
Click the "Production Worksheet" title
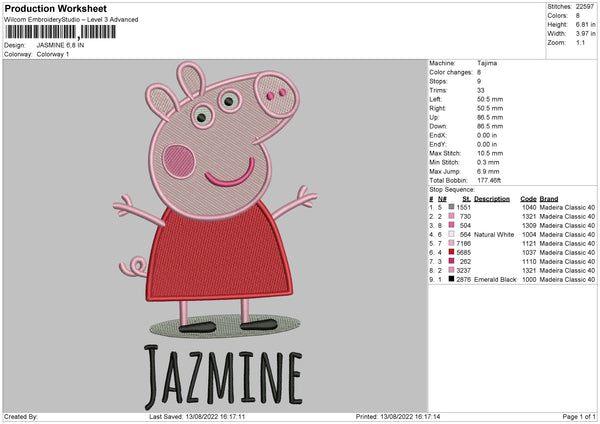point(55,8)
